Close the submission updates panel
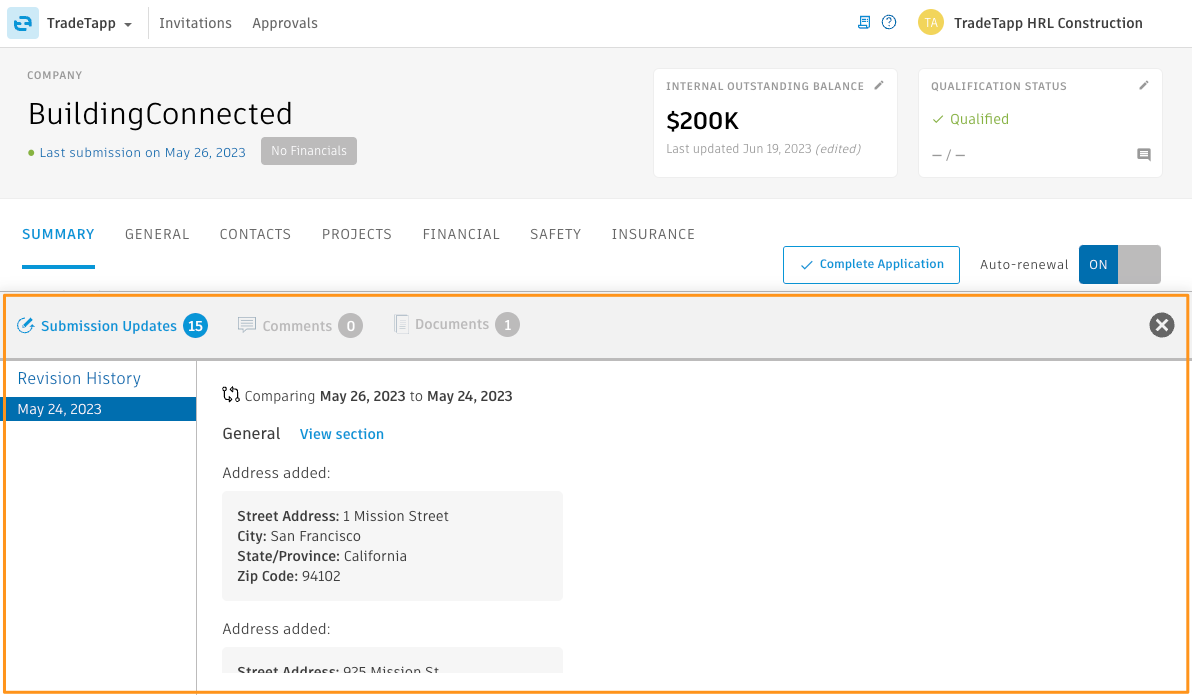This screenshot has width=1192, height=695. coord(1162,325)
